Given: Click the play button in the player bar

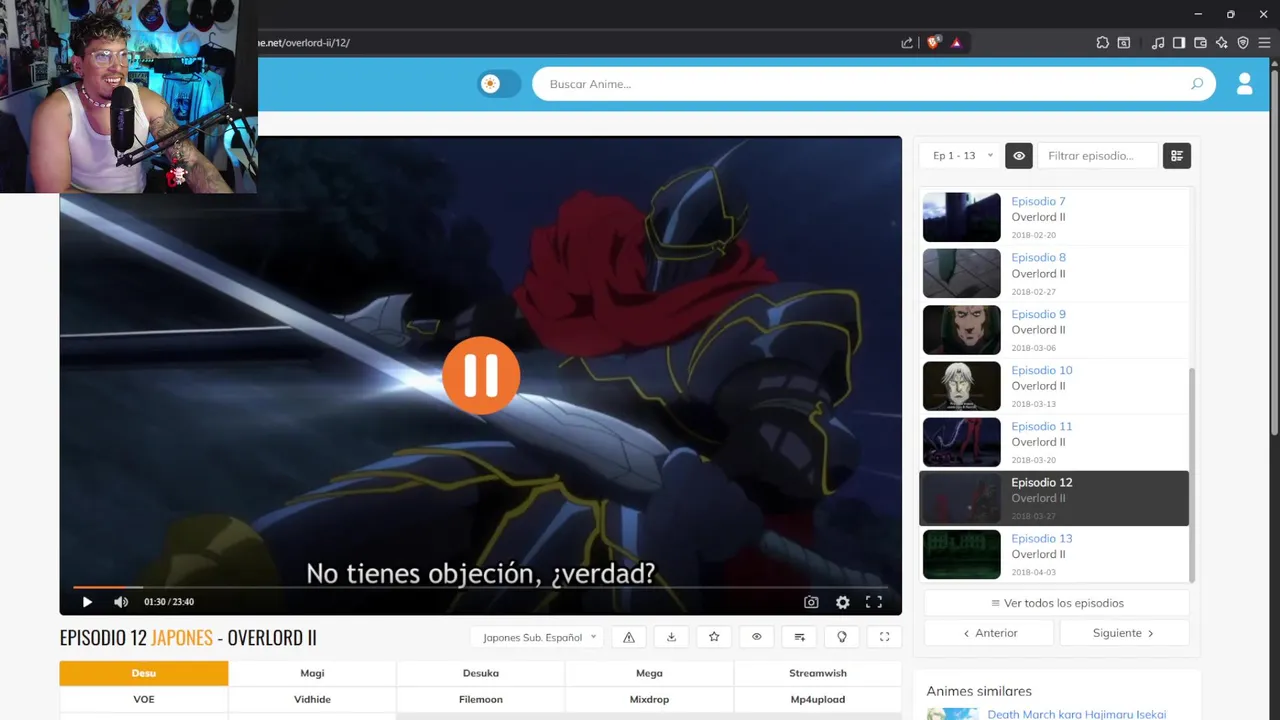Looking at the screenshot, I should coord(87,602).
